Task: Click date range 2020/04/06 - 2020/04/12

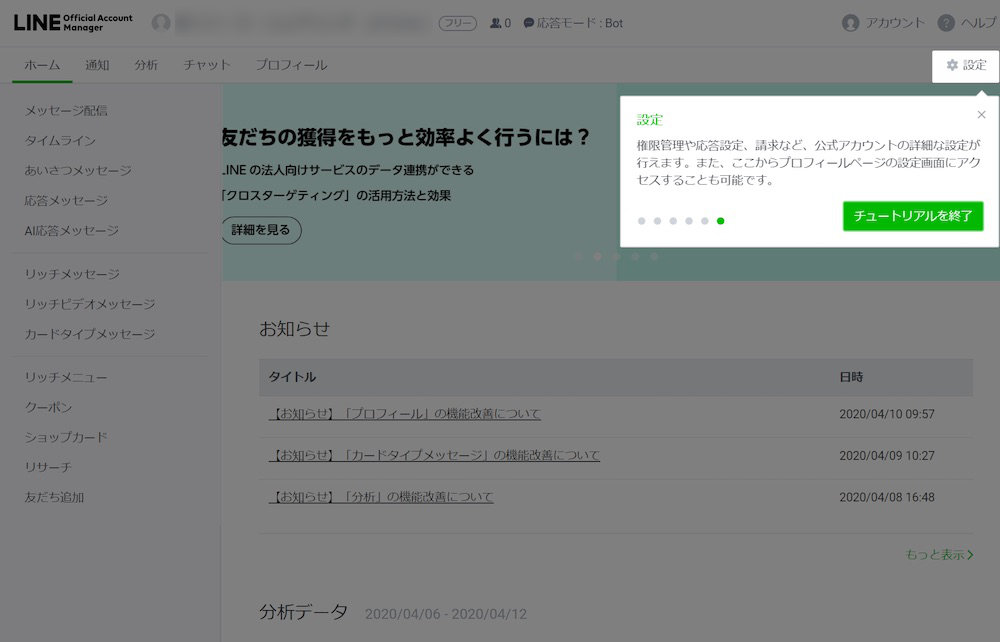Action: (446, 614)
